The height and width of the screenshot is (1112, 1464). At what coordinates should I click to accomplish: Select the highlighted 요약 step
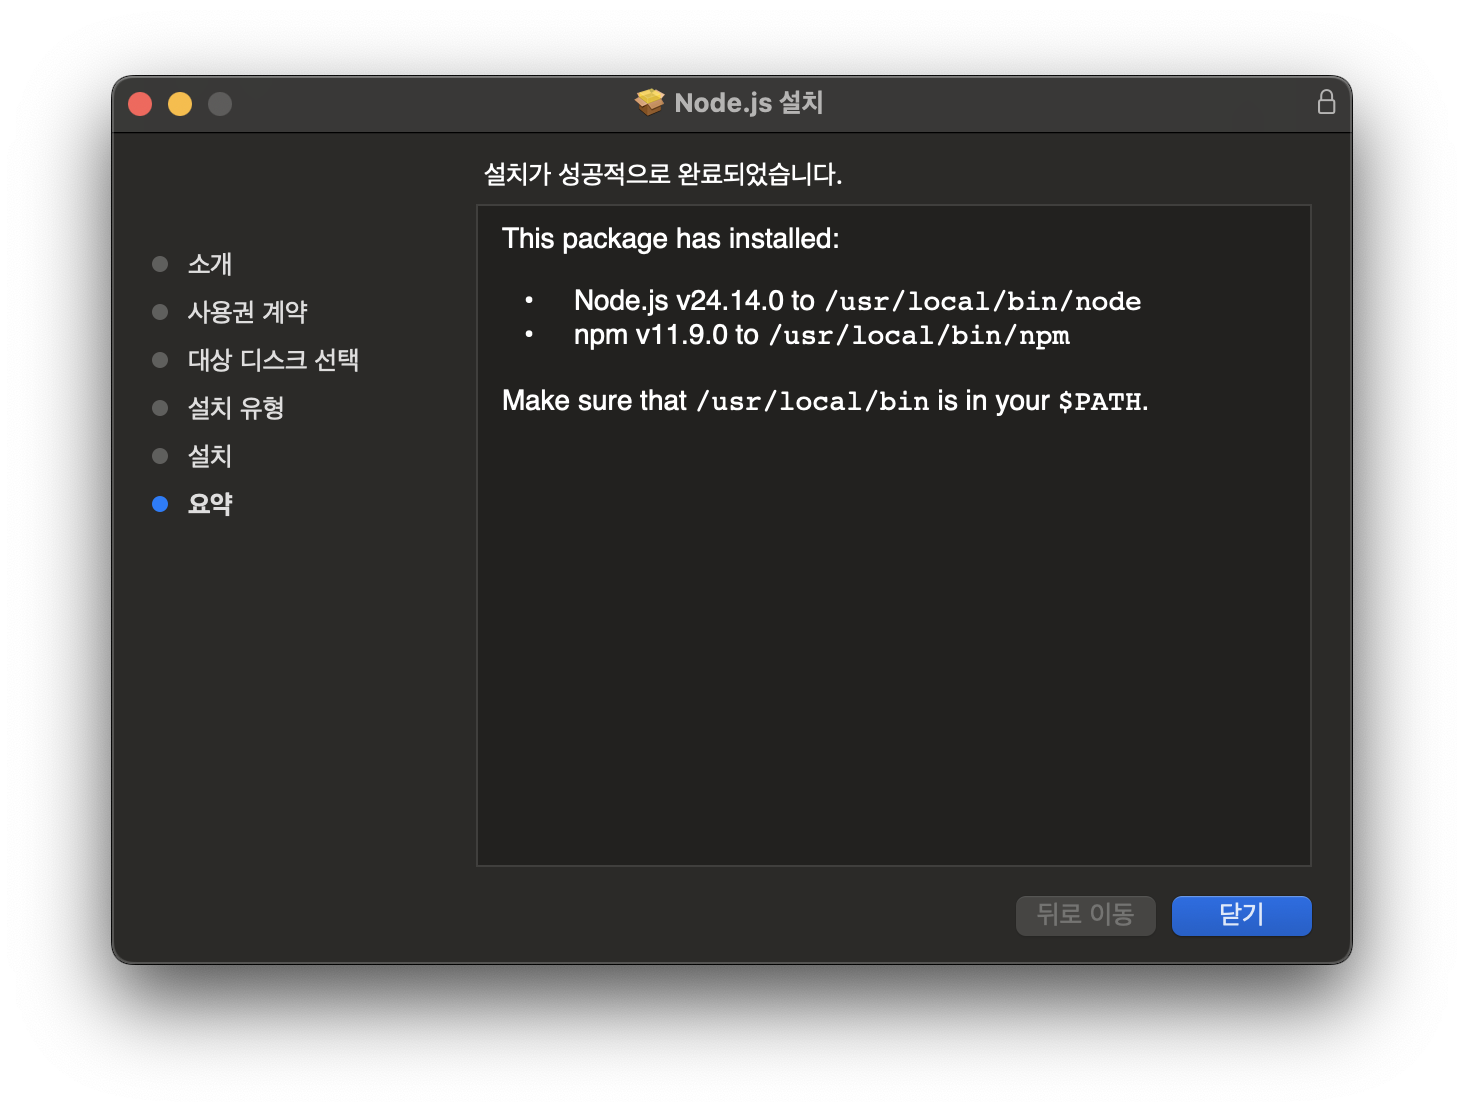pos(209,504)
